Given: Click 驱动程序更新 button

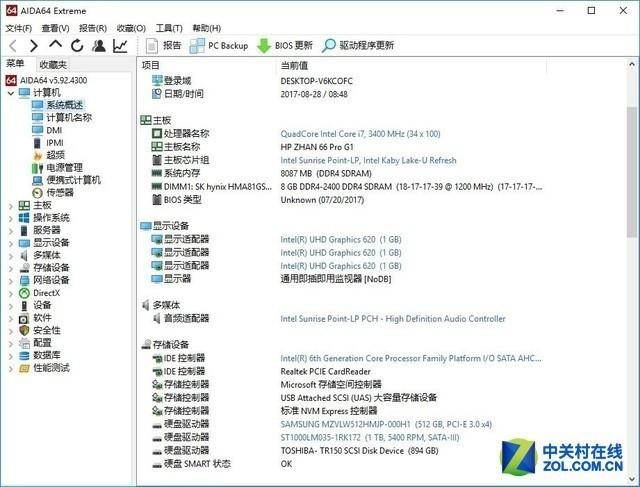Looking at the screenshot, I should tap(358, 46).
